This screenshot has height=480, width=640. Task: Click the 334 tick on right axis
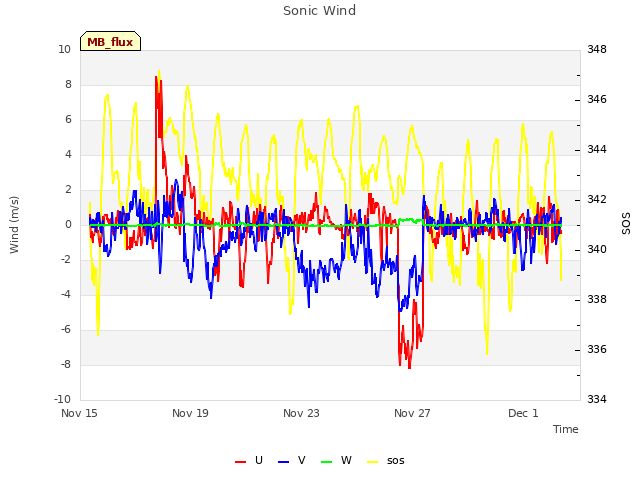coord(597,399)
